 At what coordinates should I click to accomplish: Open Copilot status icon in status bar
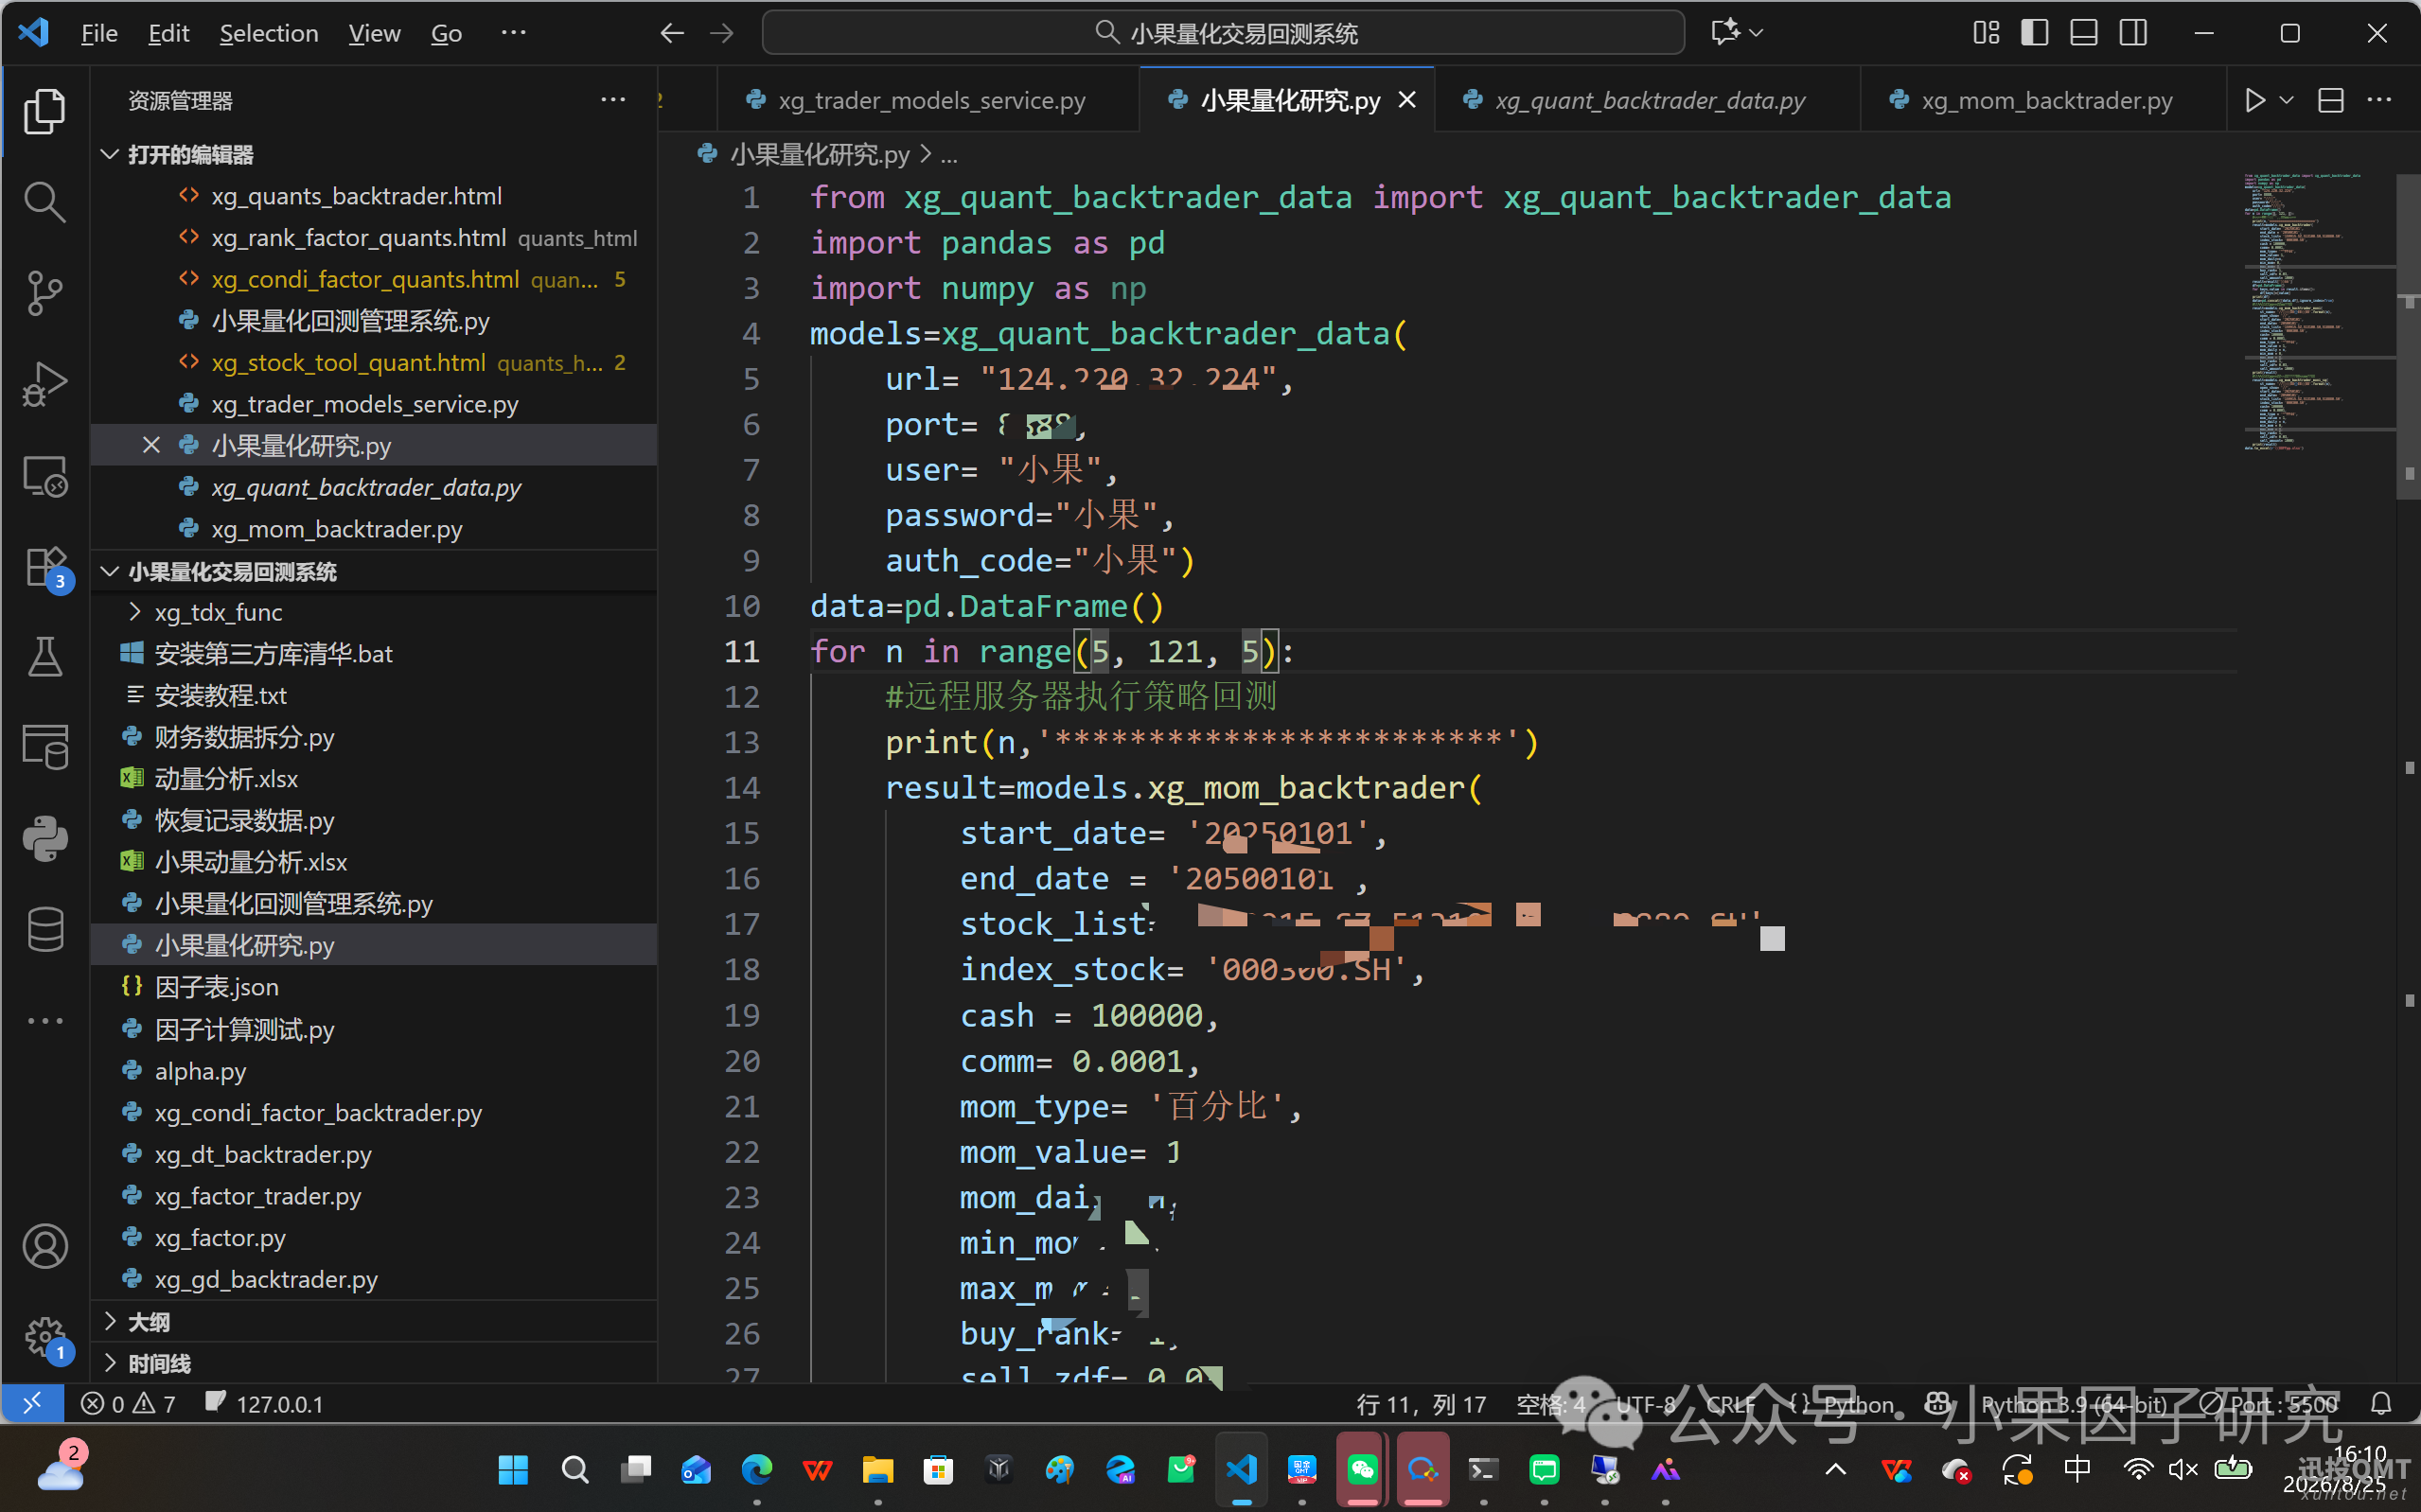(x=1937, y=1404)
